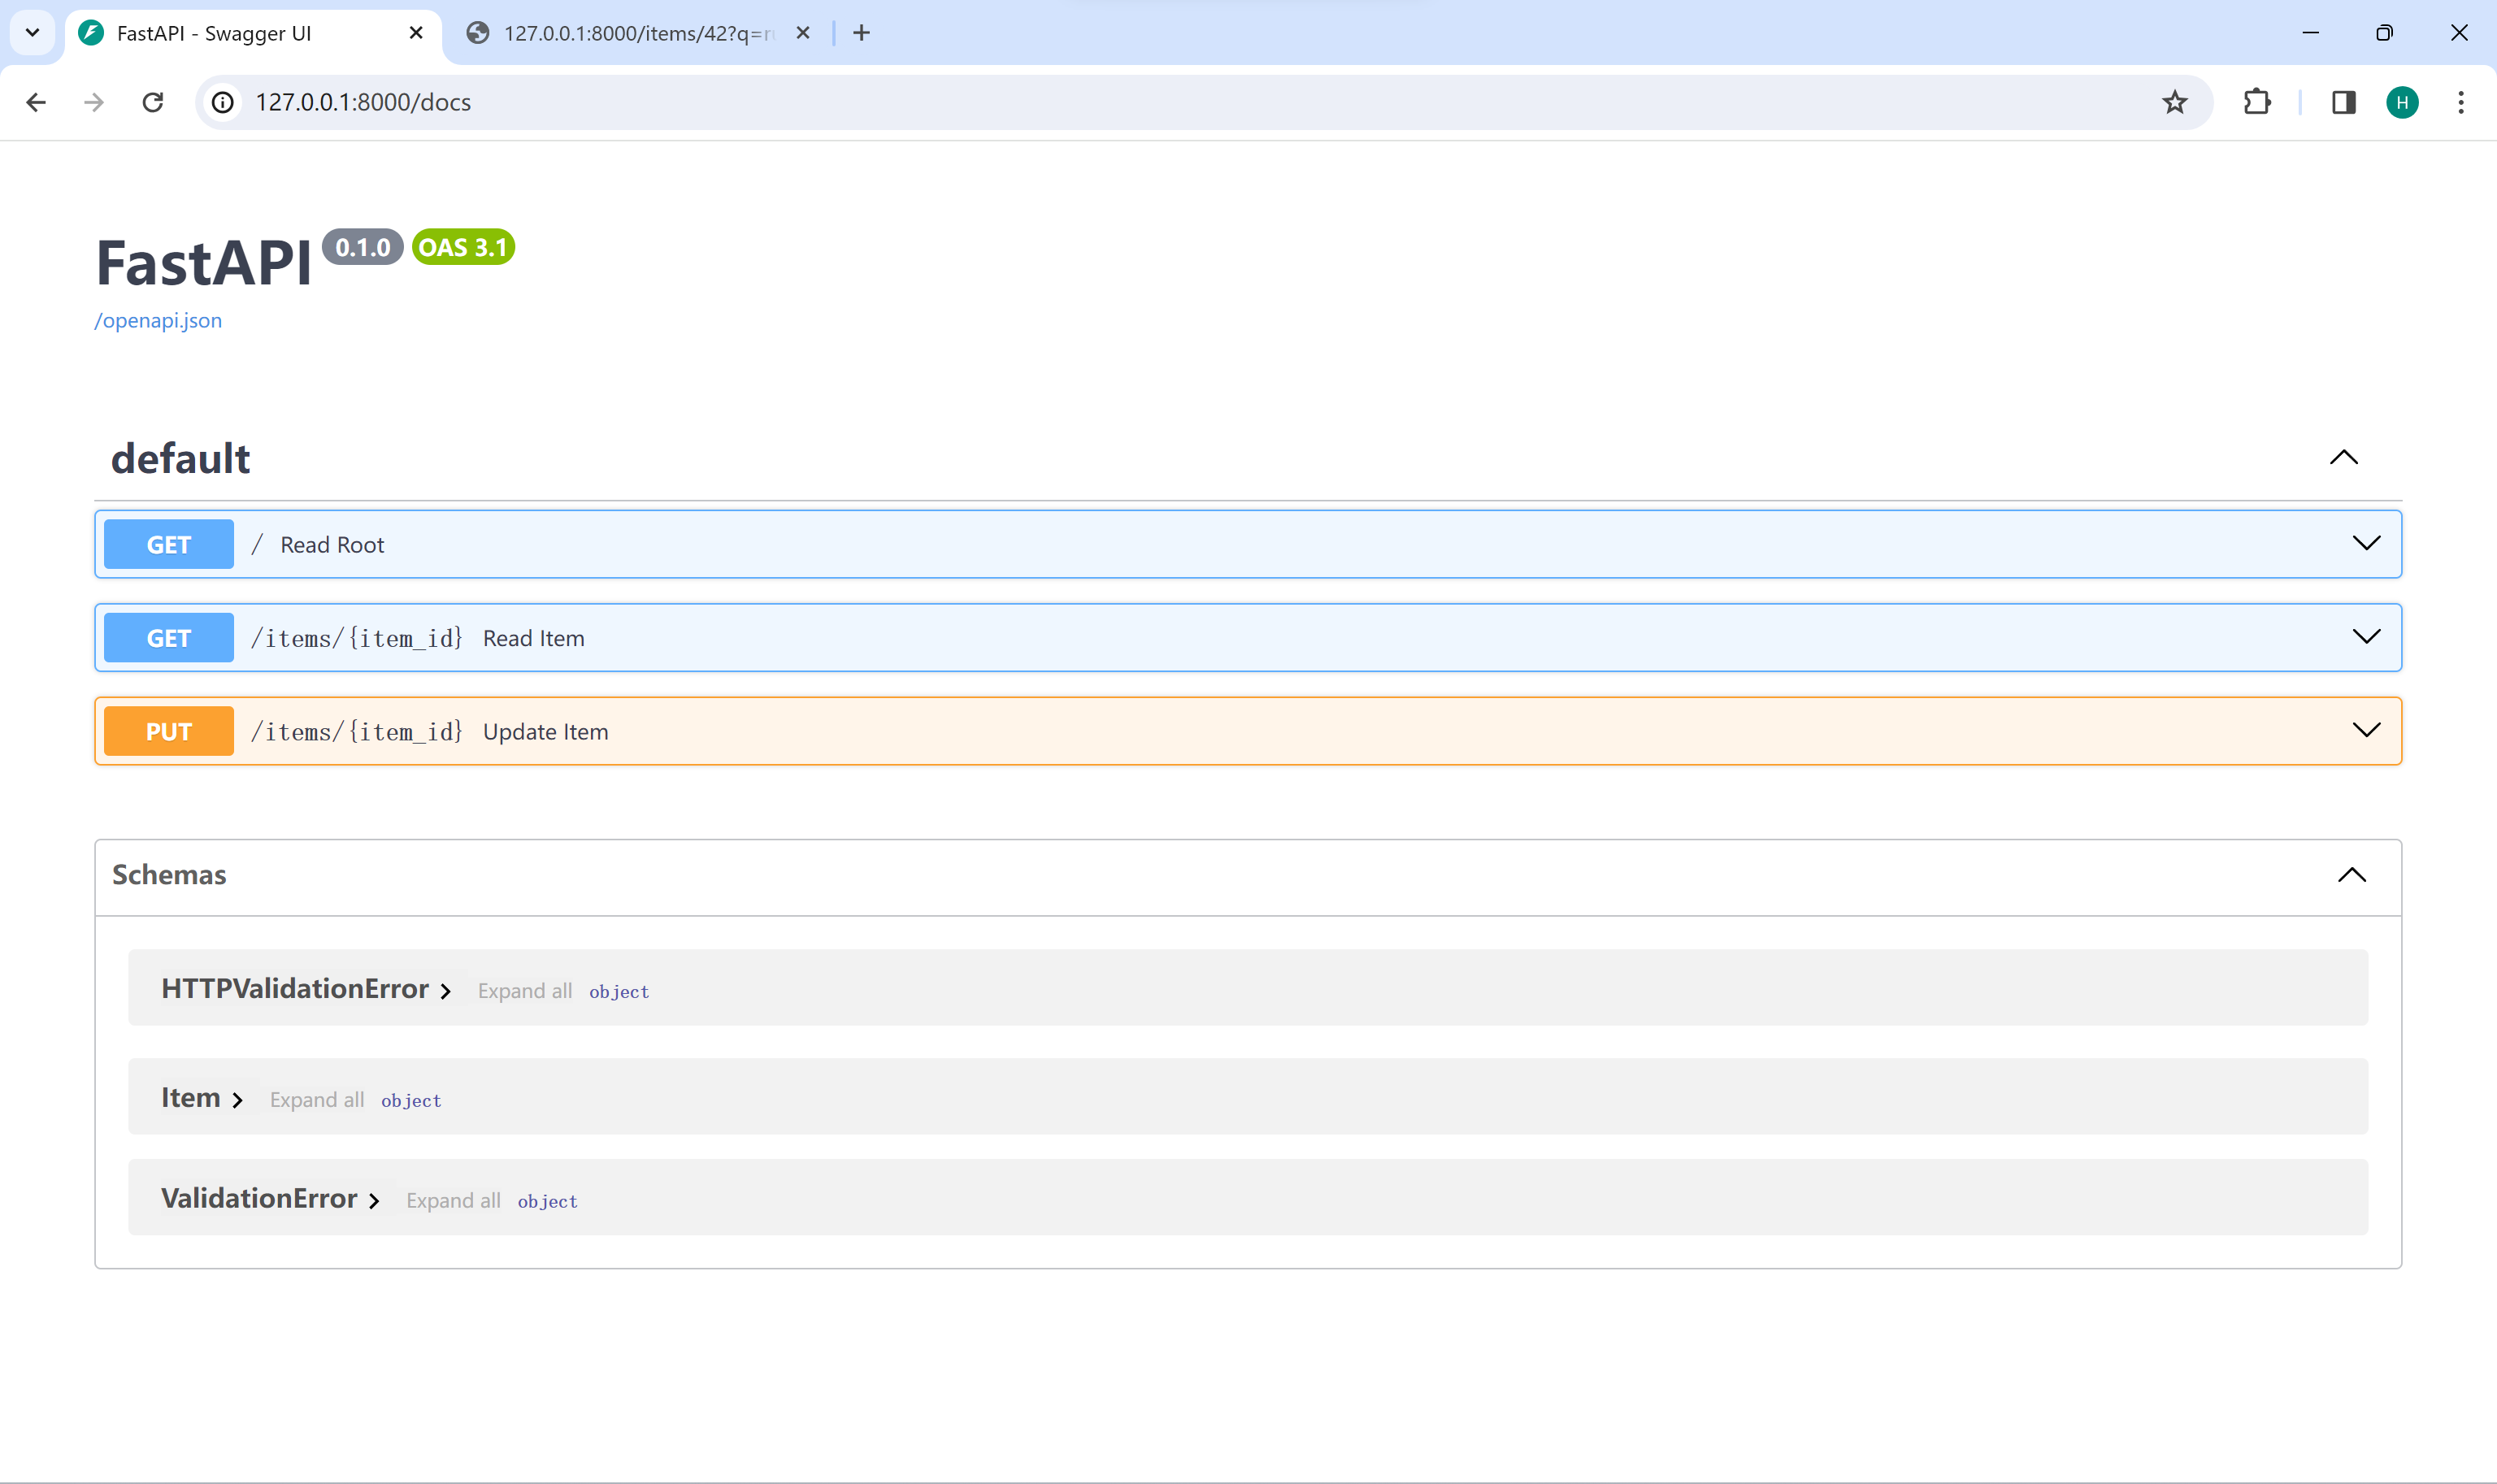Expand the ValidationError schema
The width and height of the screenshot is (2497, 1484).
[x=270, y=1199]
